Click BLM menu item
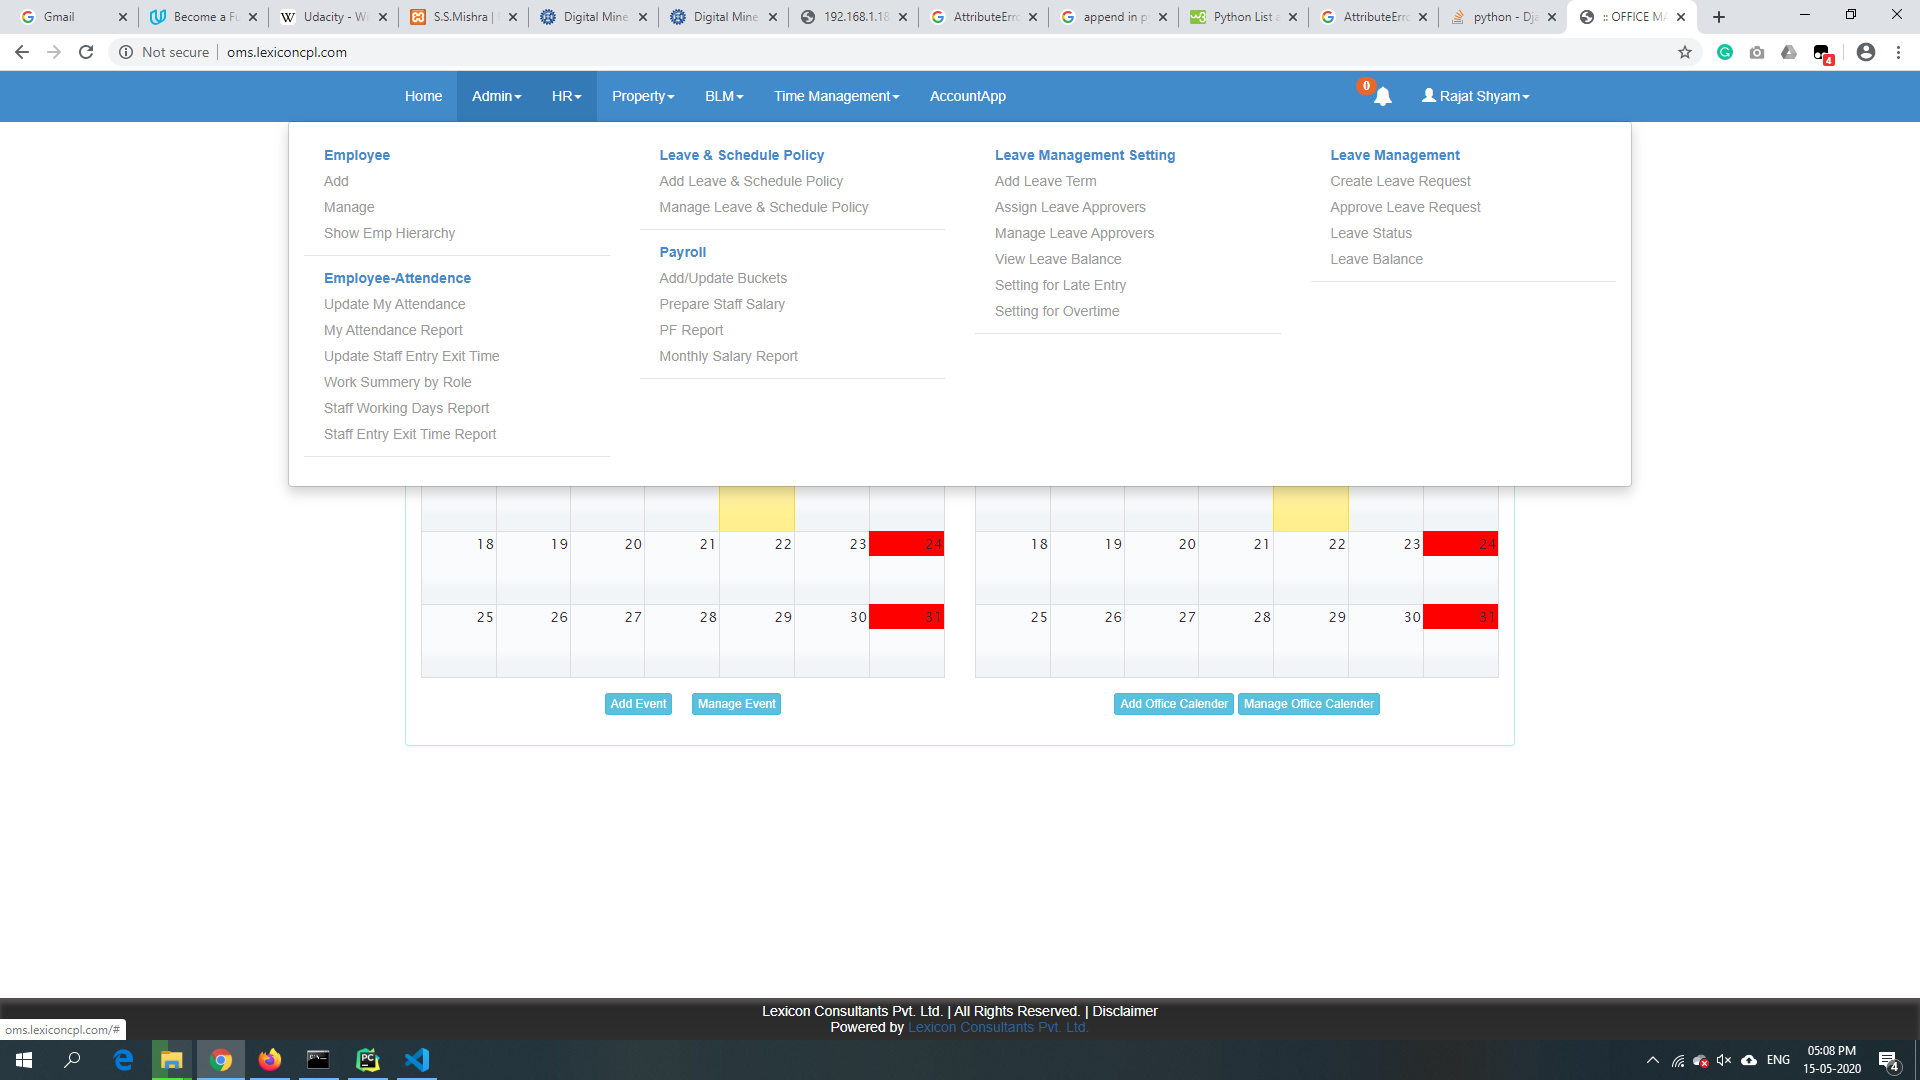The image size is (1920, 1080). (x=723, y=96)
